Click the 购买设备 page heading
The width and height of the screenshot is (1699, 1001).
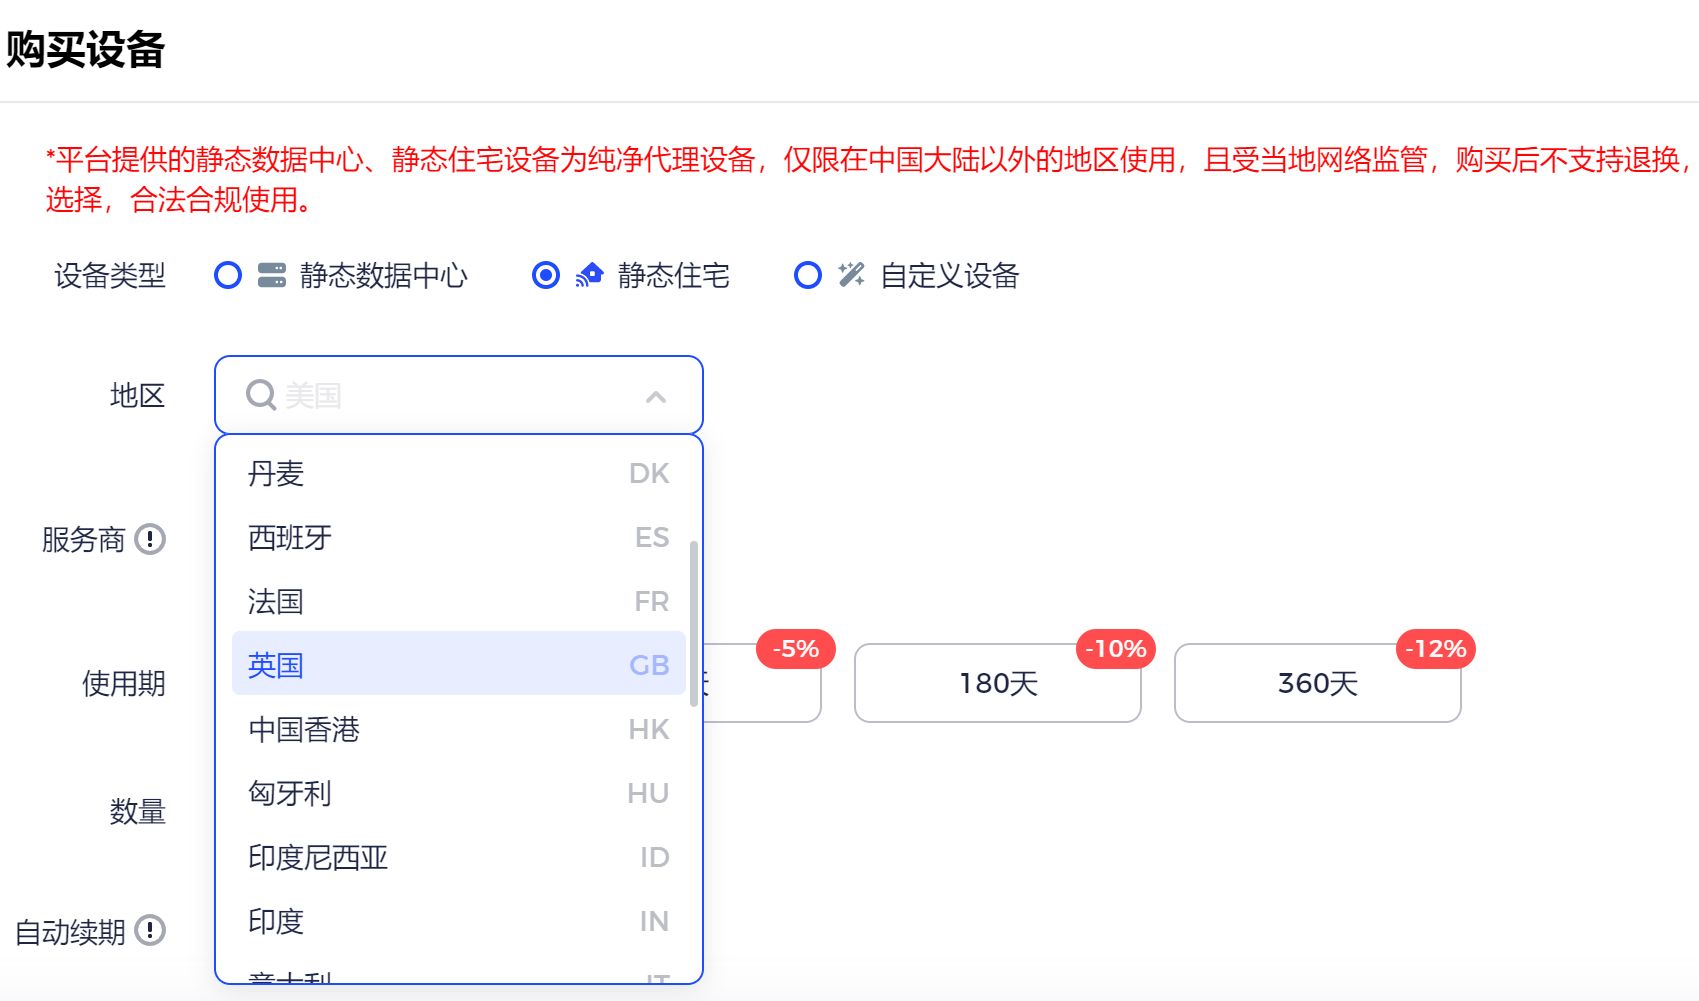86,49
